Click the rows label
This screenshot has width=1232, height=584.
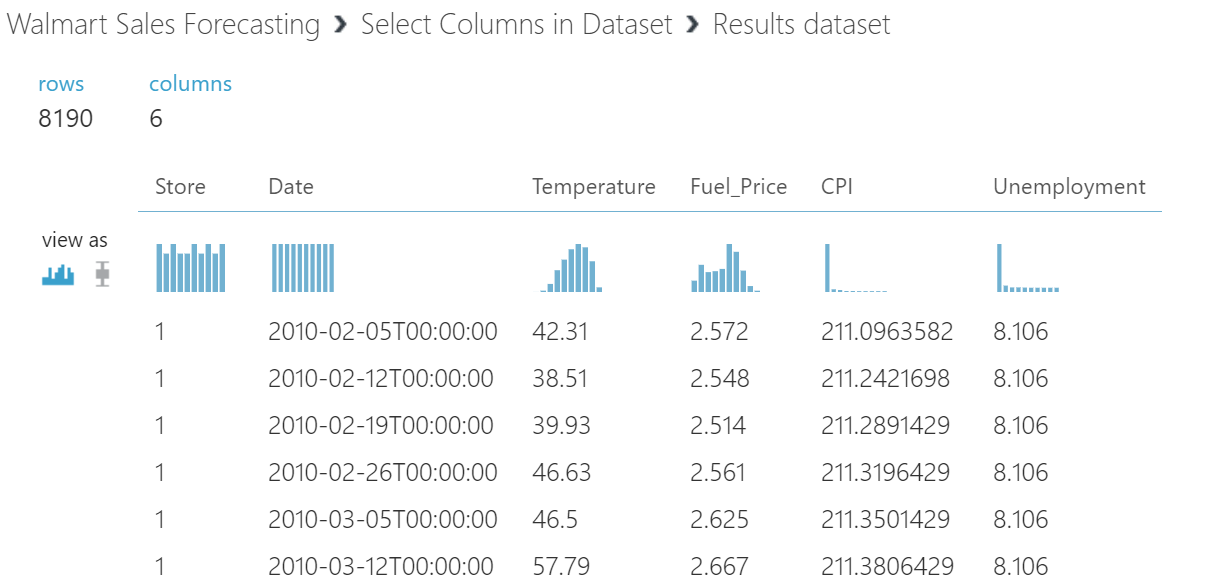(61, 84)
